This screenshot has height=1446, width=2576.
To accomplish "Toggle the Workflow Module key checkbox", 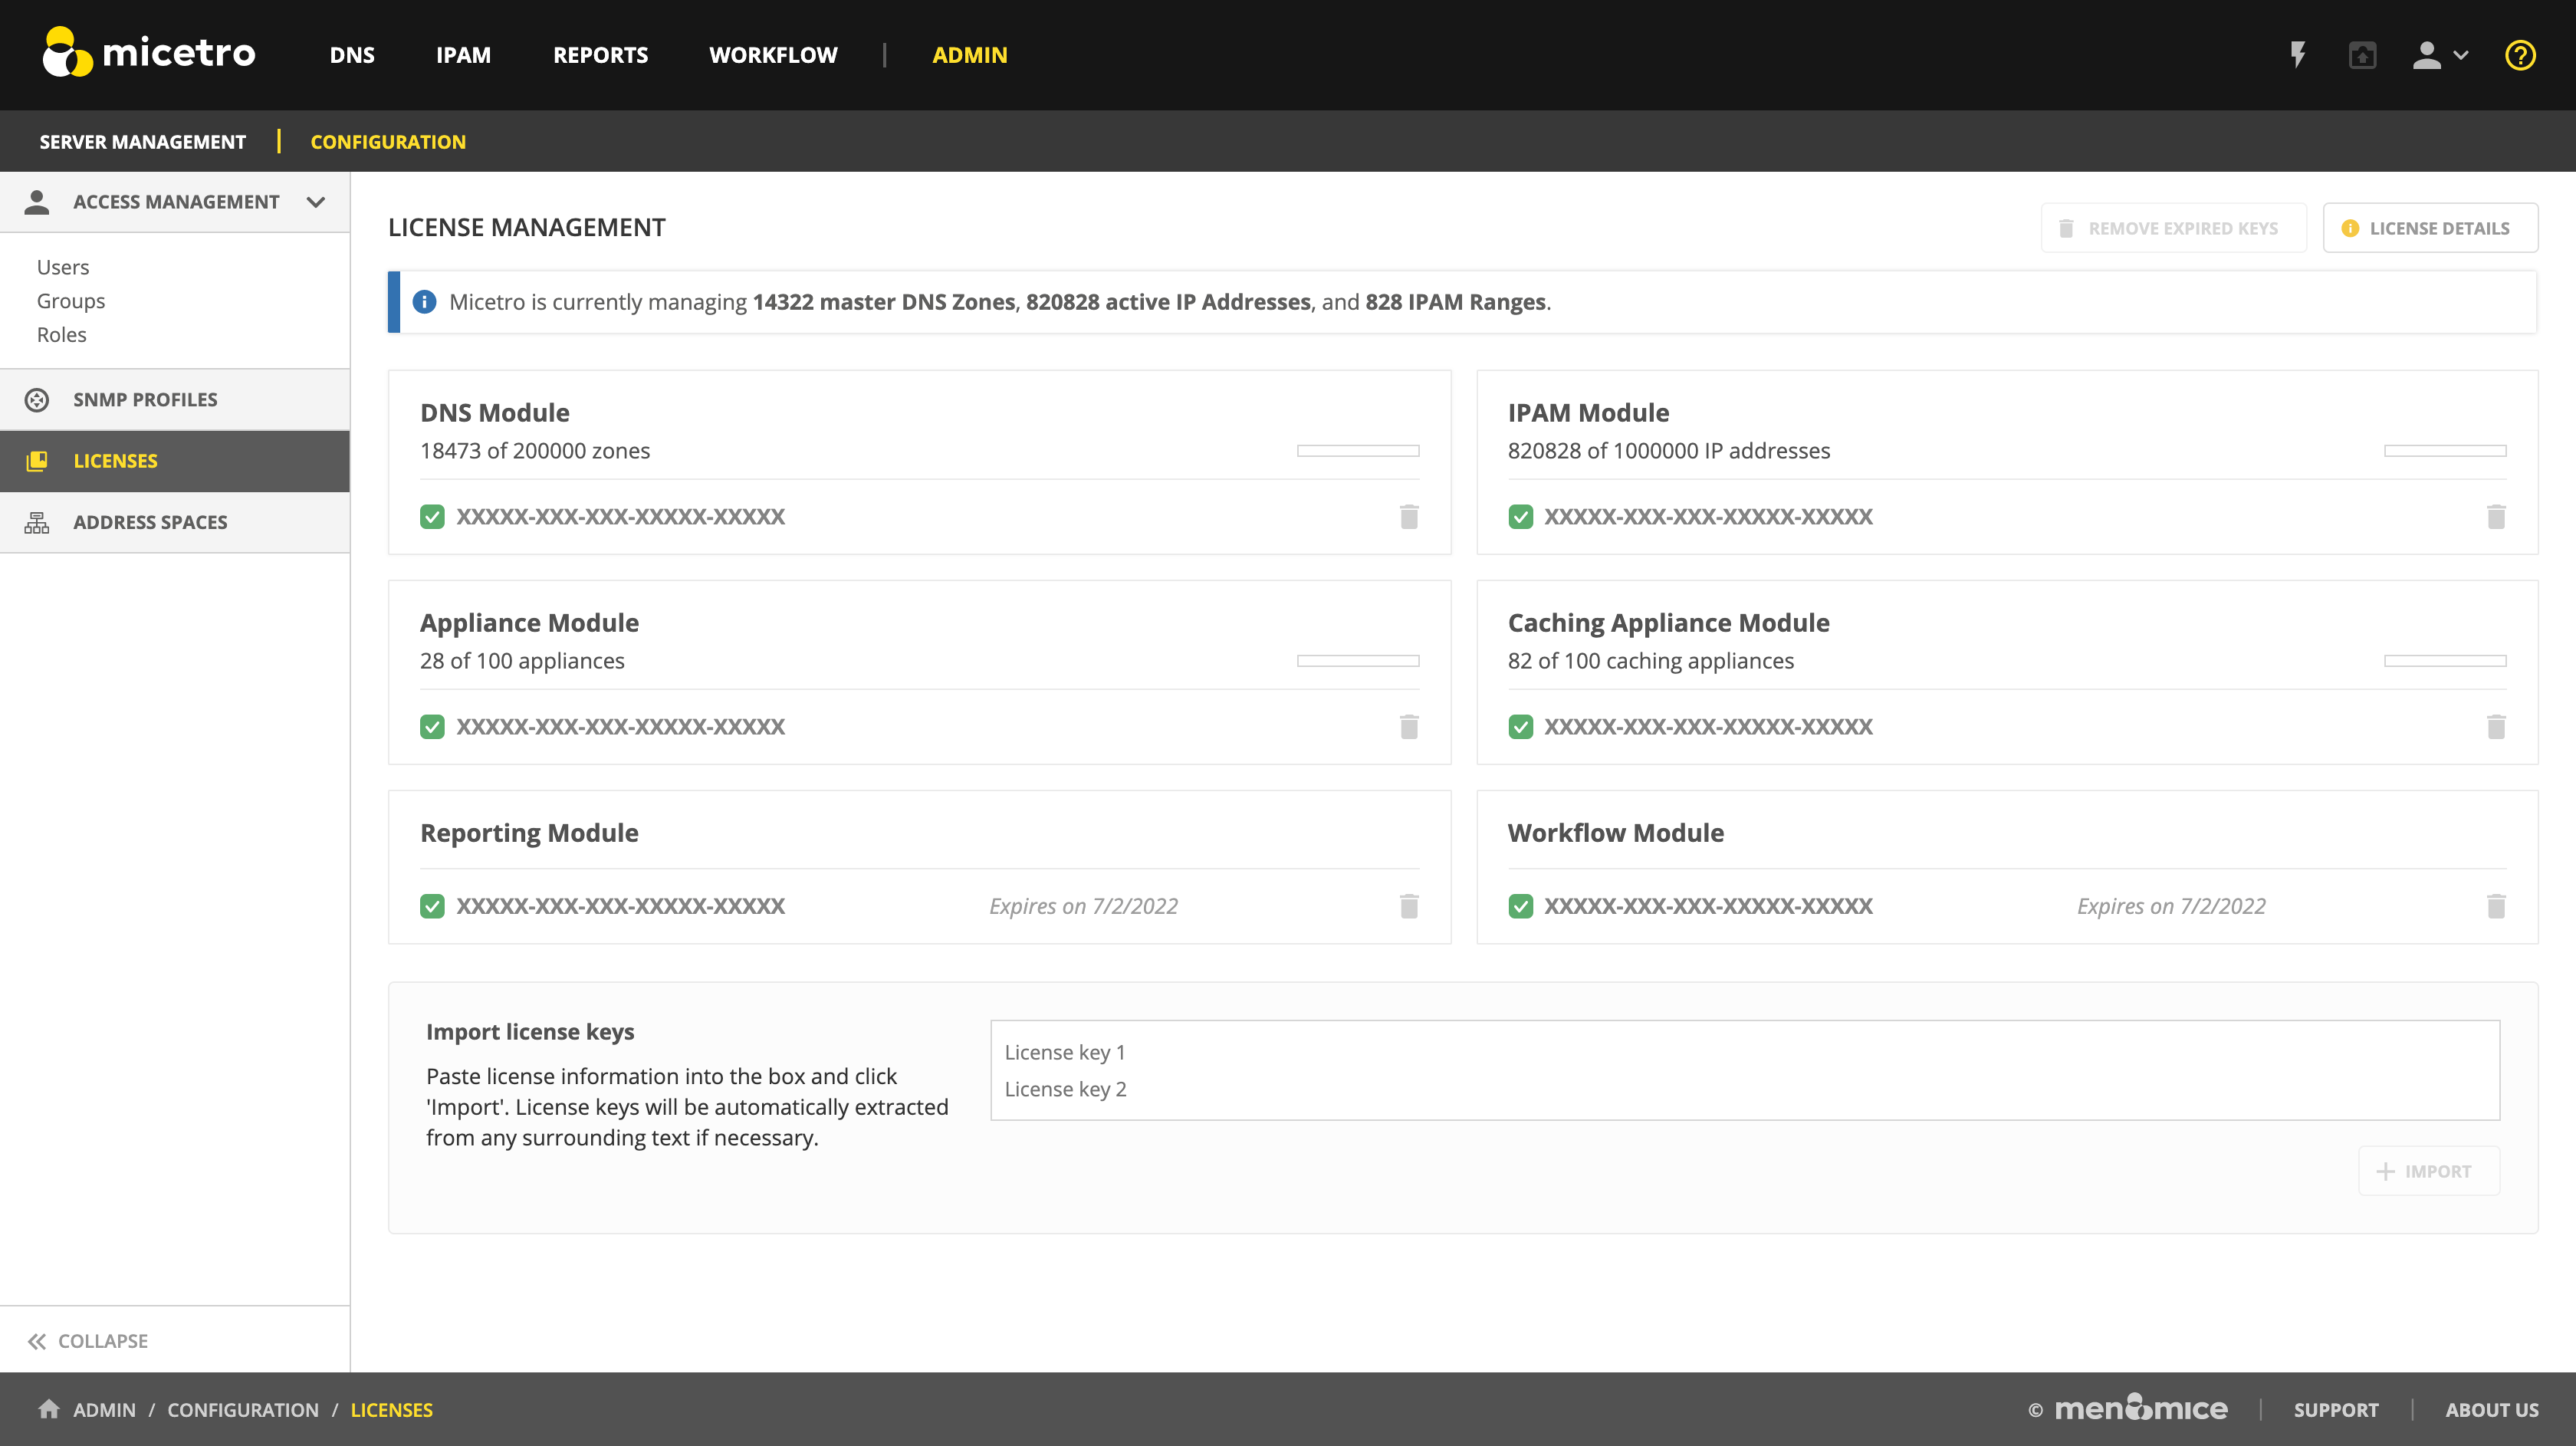I will click(1520, 906).
